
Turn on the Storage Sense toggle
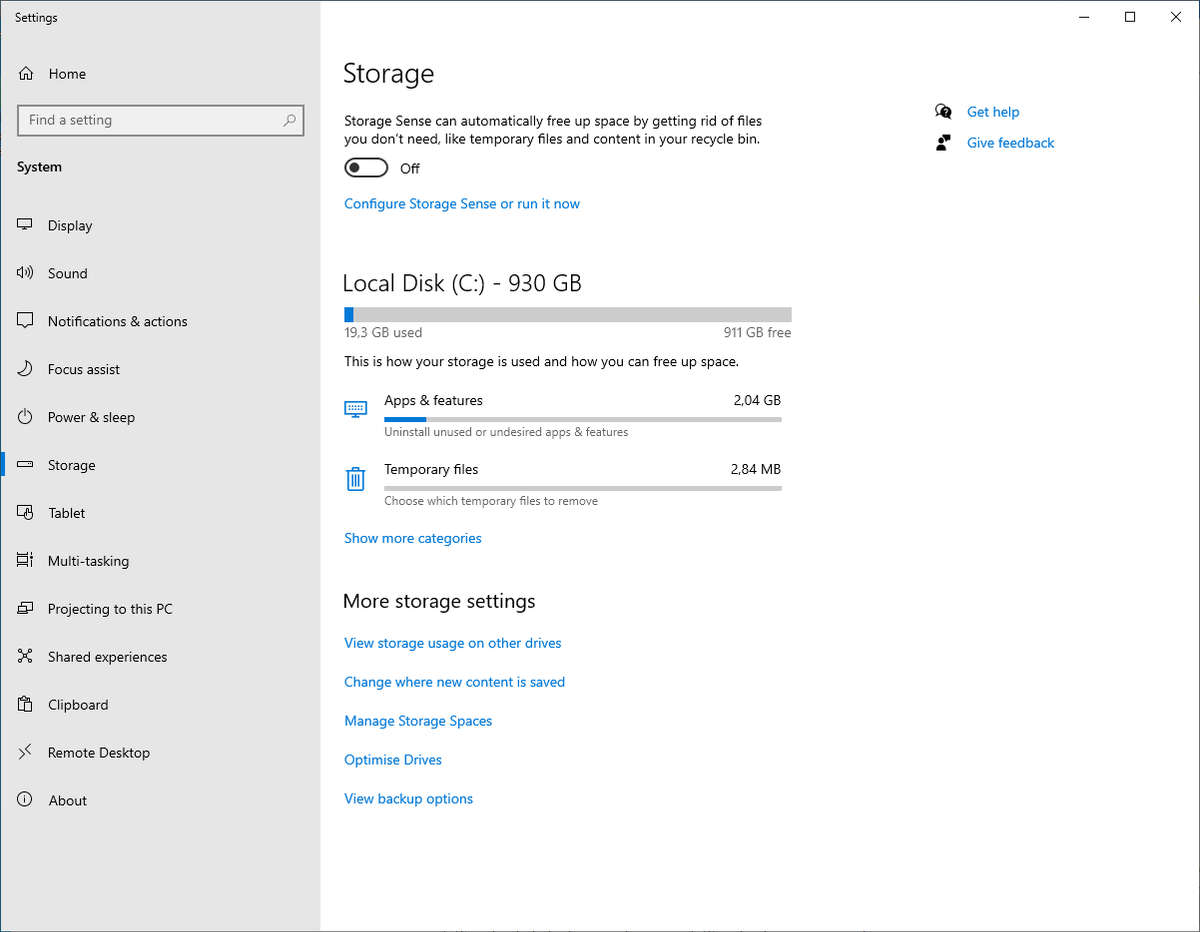pyautogui.click(x=366, y=168)
